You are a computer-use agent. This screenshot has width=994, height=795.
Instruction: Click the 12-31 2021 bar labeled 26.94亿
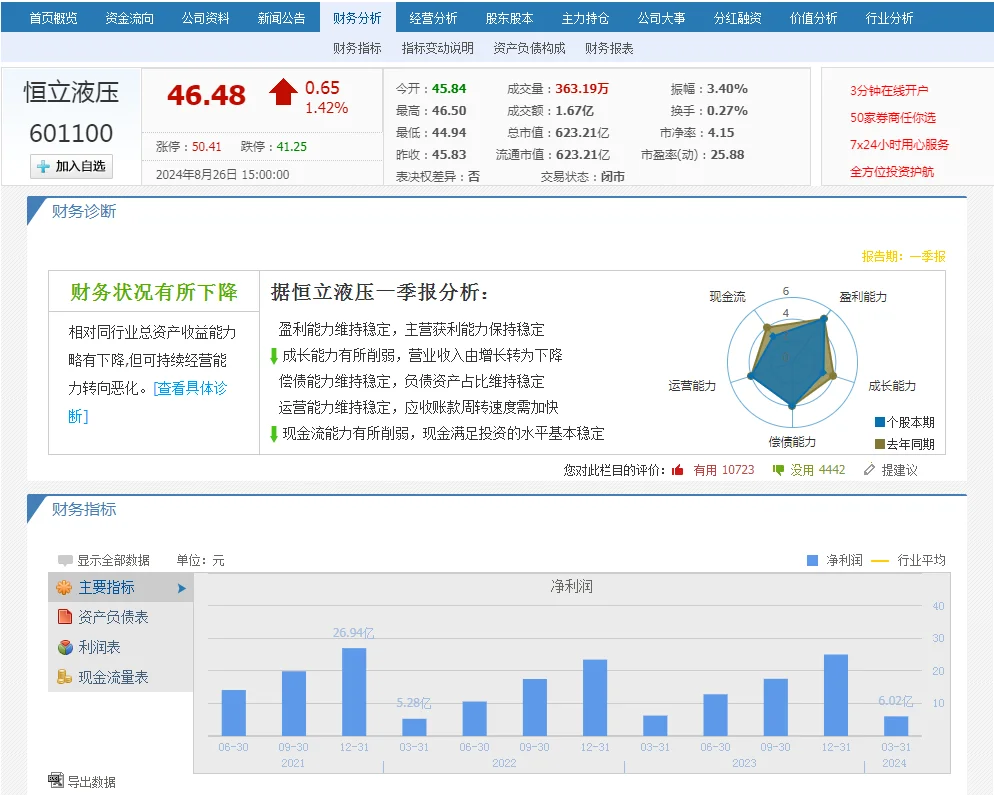pyautogui.click(x=354, y=692)
